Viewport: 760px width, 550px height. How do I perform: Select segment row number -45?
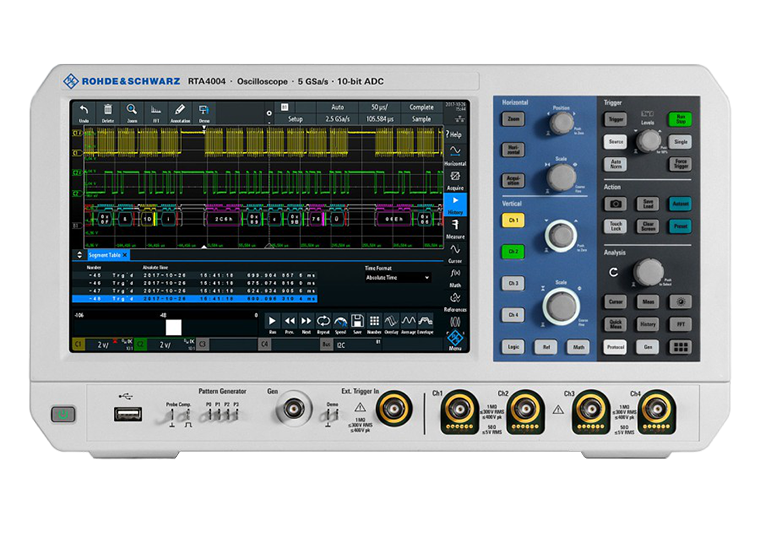[x=195, y=275]
